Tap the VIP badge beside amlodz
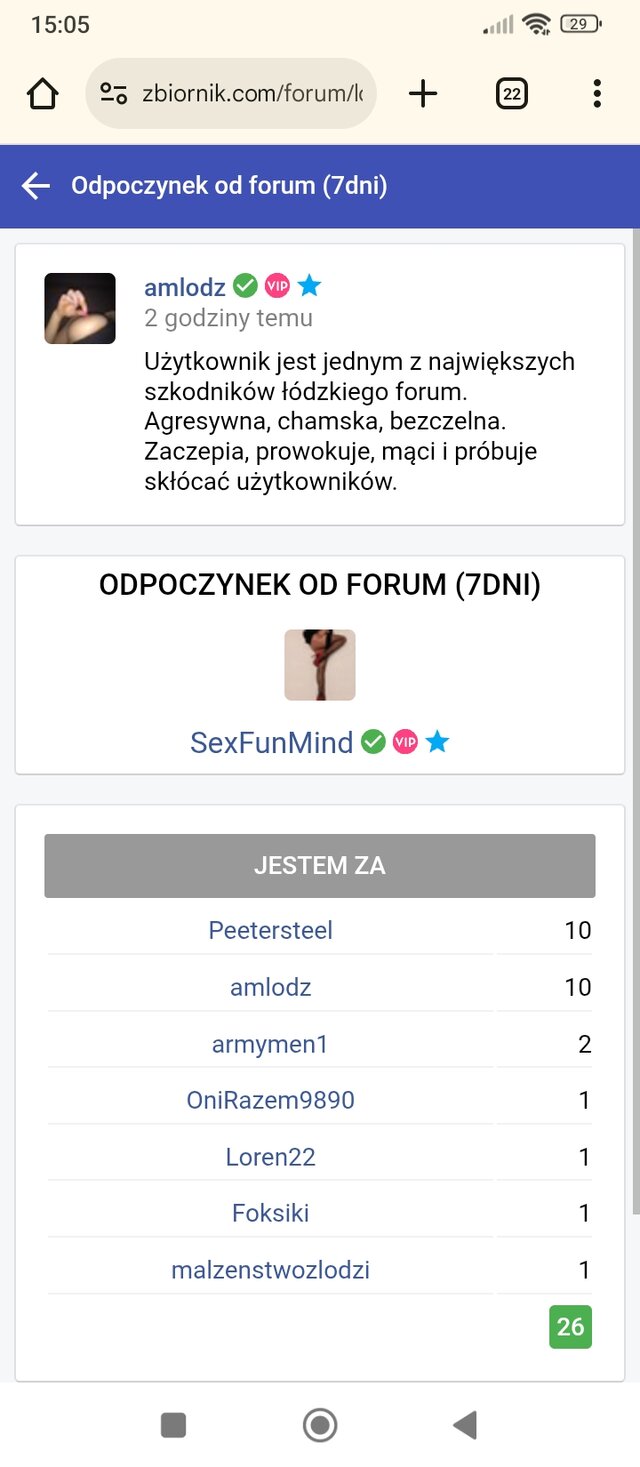This screenshot has height=1467, width=640. [x=277, y=287]
